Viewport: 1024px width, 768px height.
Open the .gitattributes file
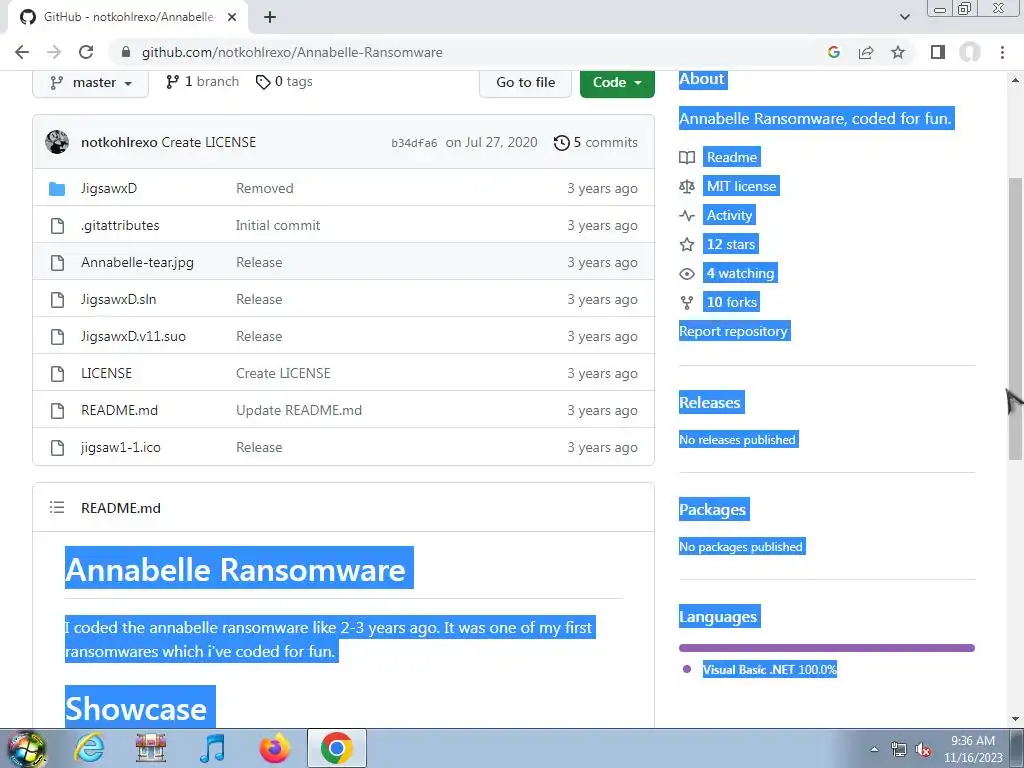pyautogui.click(x=120, y=225)
